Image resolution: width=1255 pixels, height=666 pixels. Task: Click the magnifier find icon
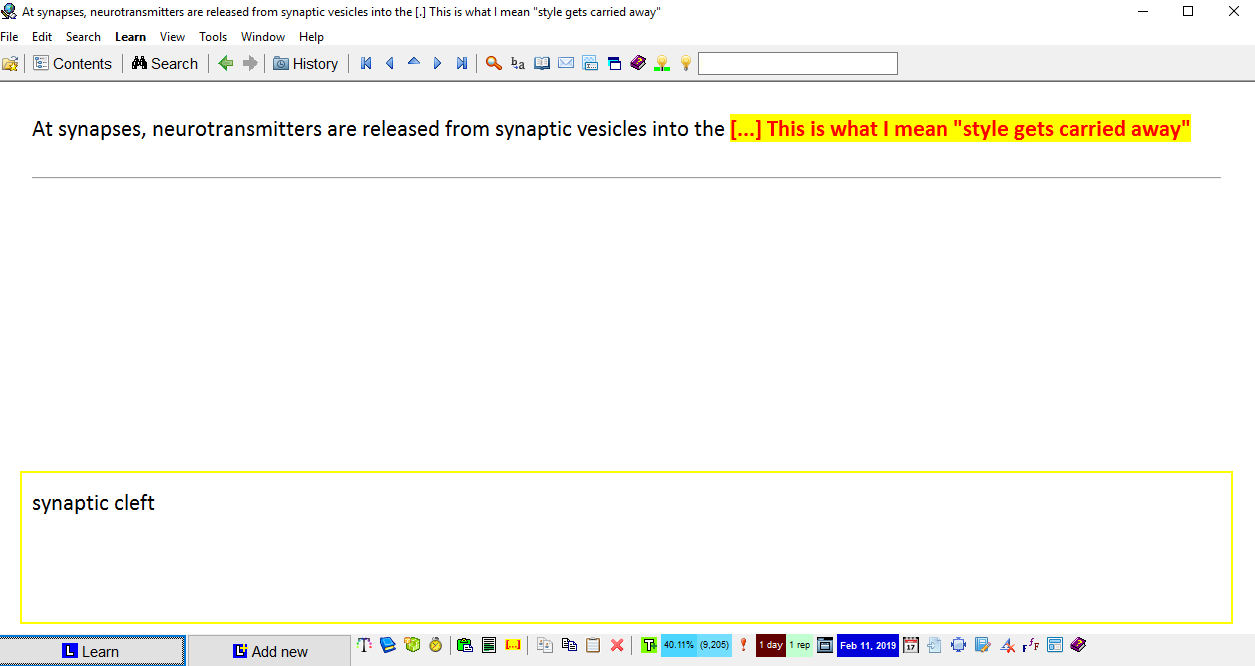494,63
